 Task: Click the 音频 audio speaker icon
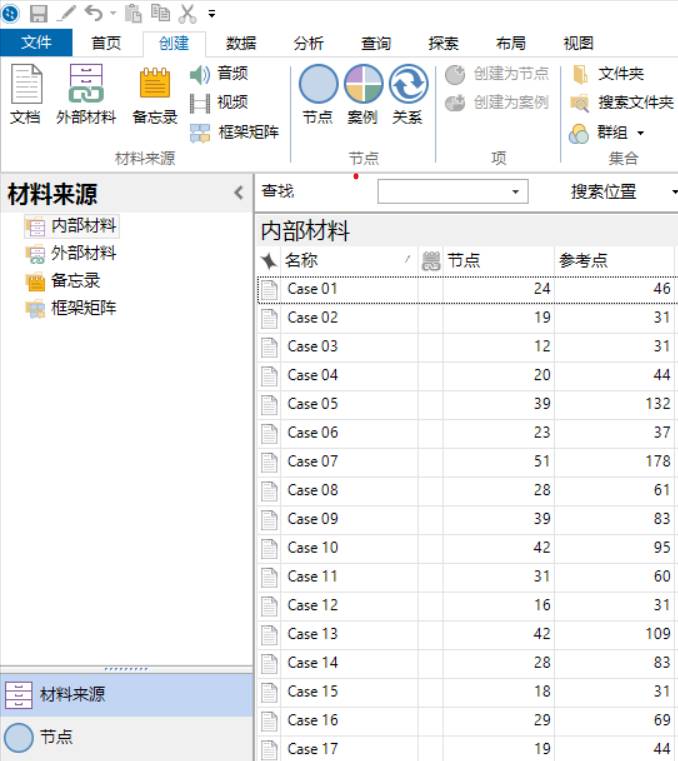[200, 74]
